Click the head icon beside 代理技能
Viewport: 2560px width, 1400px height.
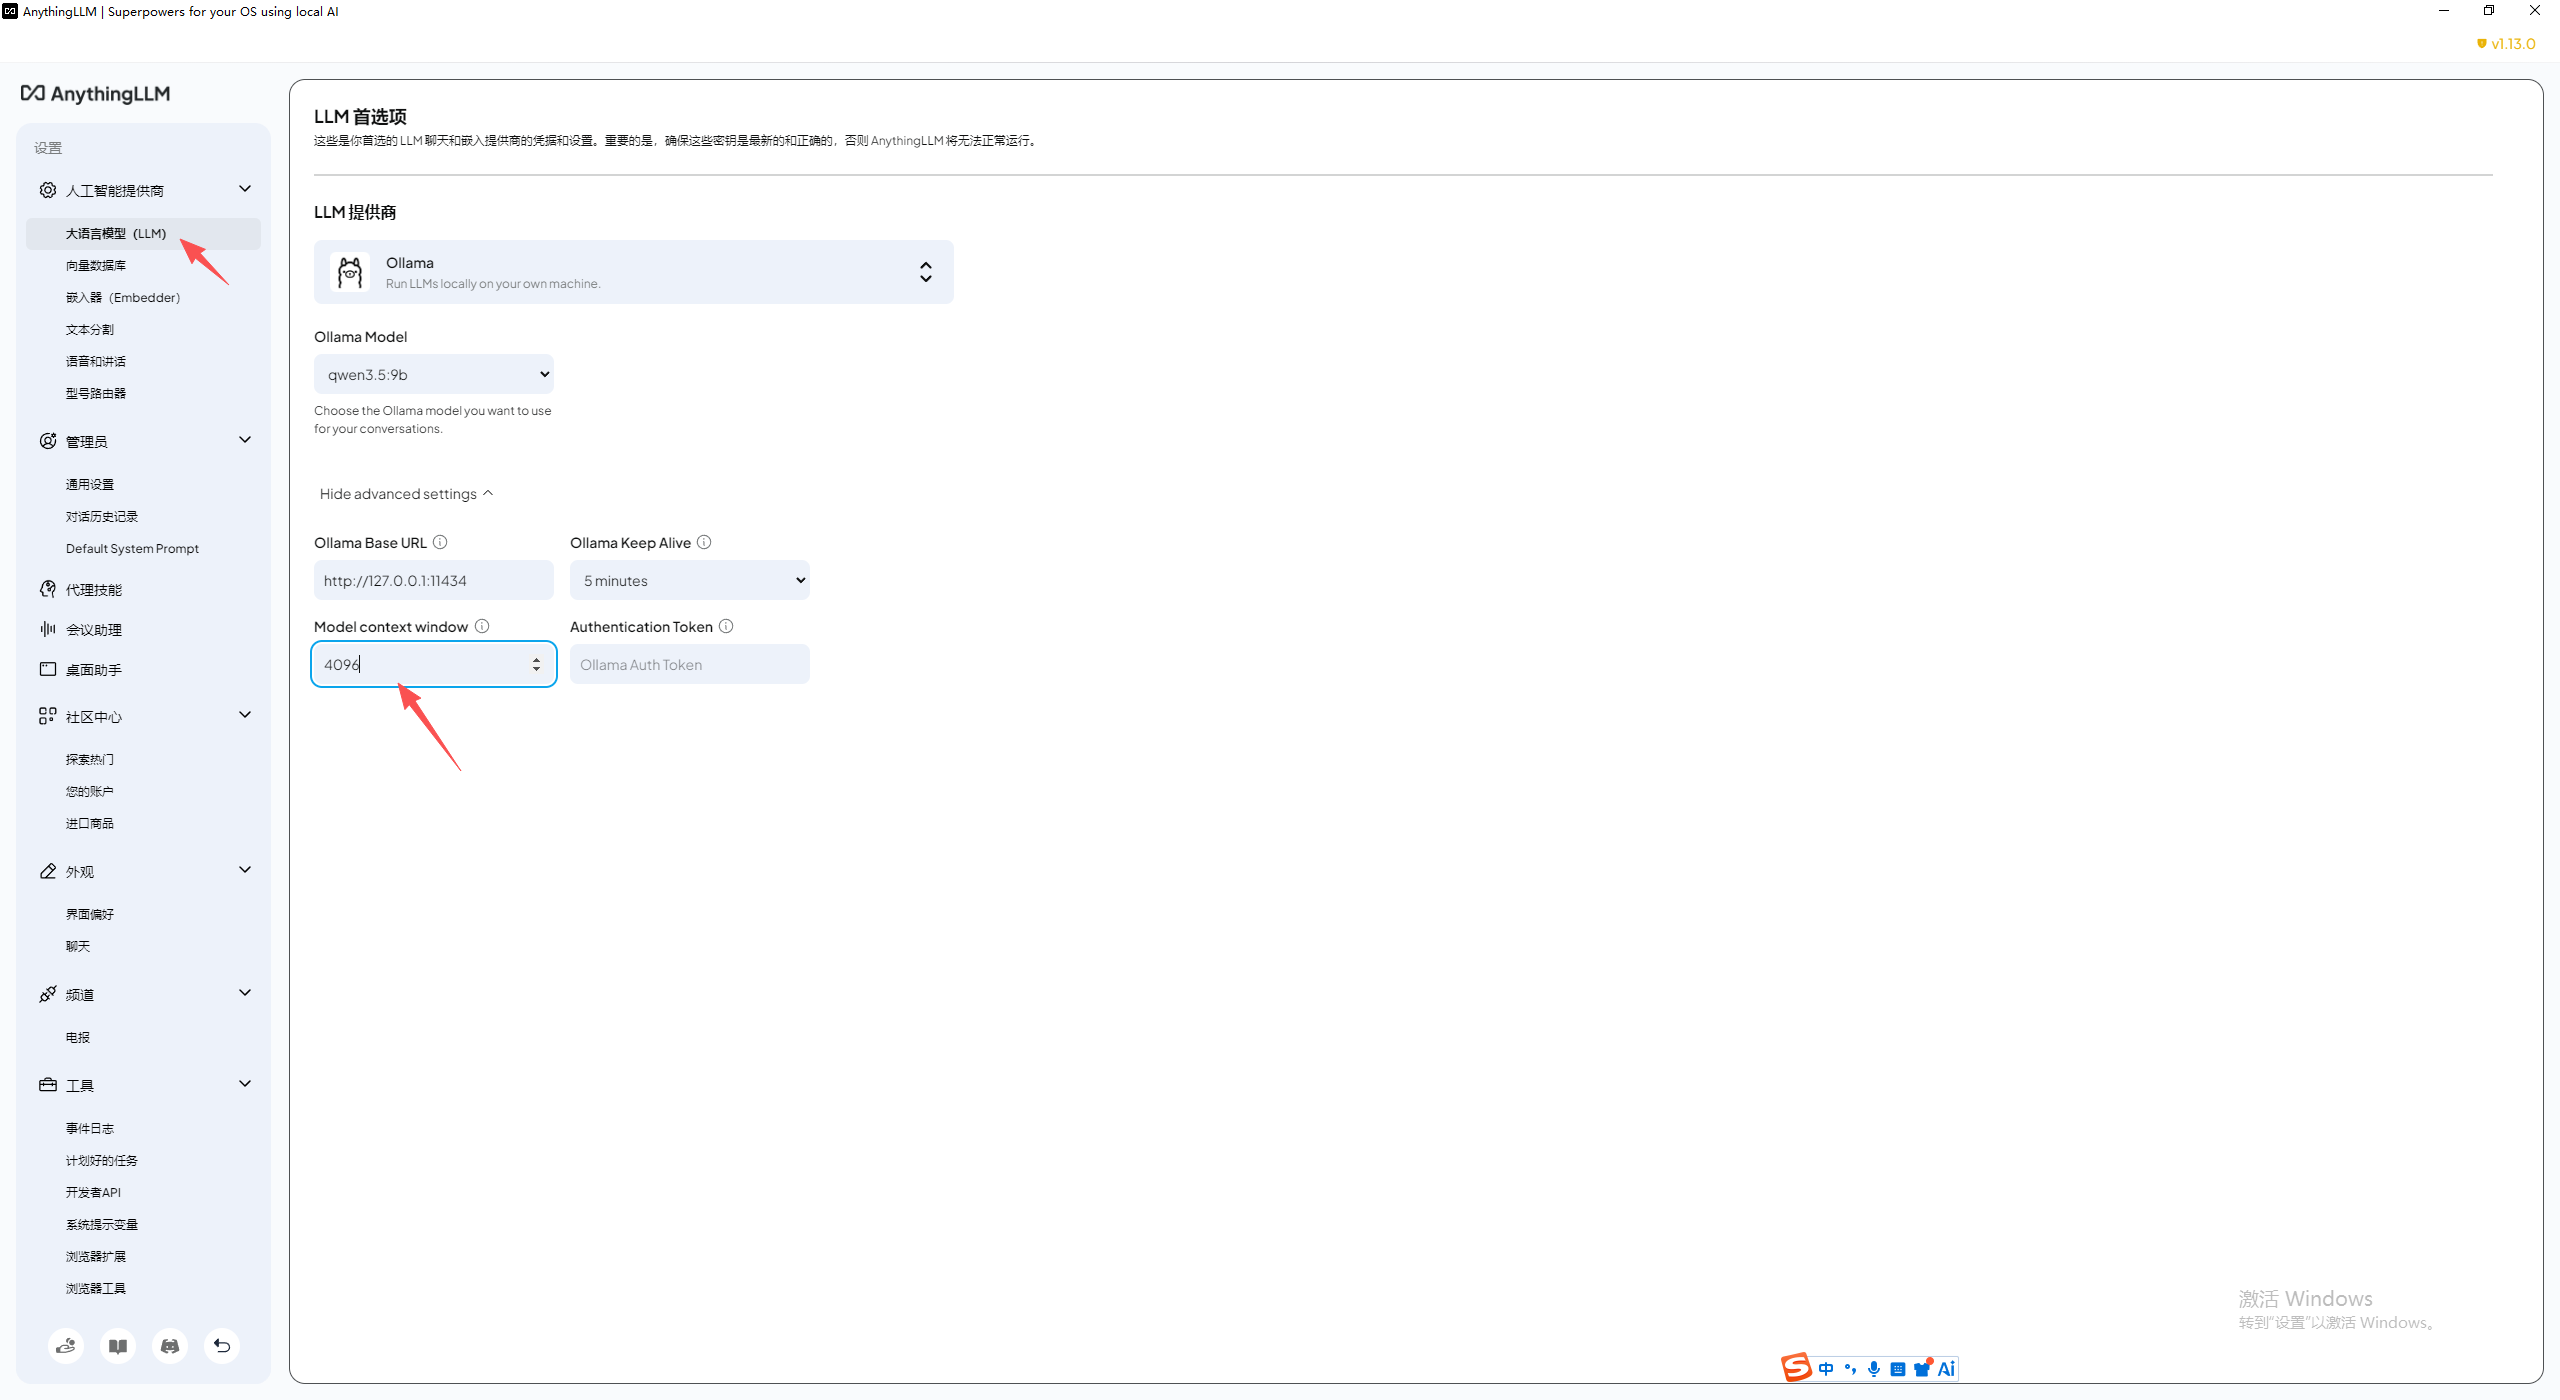(47, 589)
